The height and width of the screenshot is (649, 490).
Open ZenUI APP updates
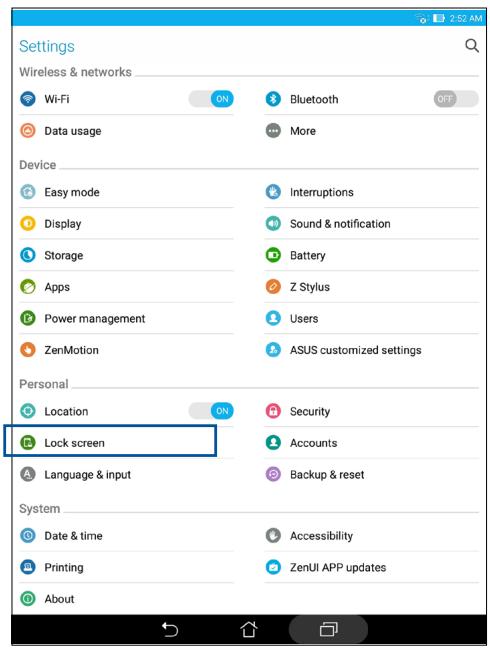[372, 567]
